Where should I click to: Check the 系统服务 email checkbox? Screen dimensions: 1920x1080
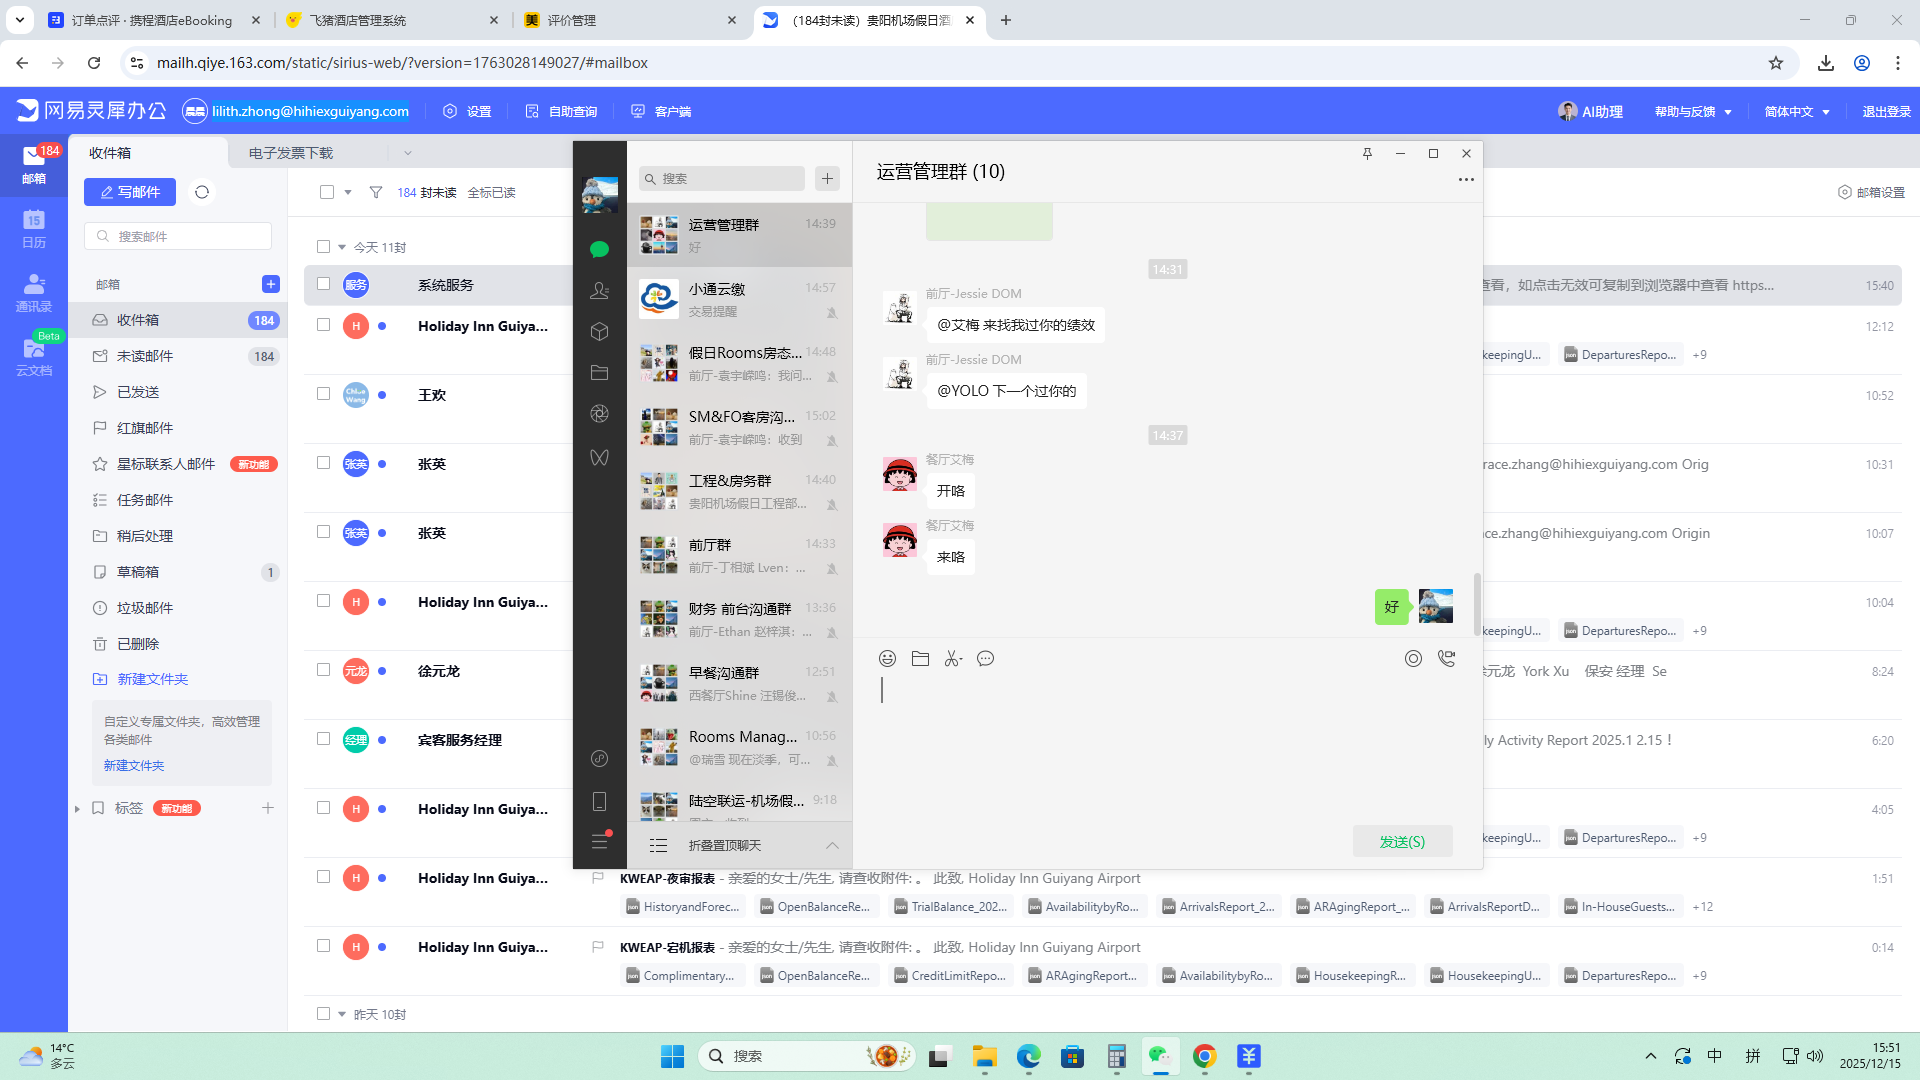click(x=323, y=284)
